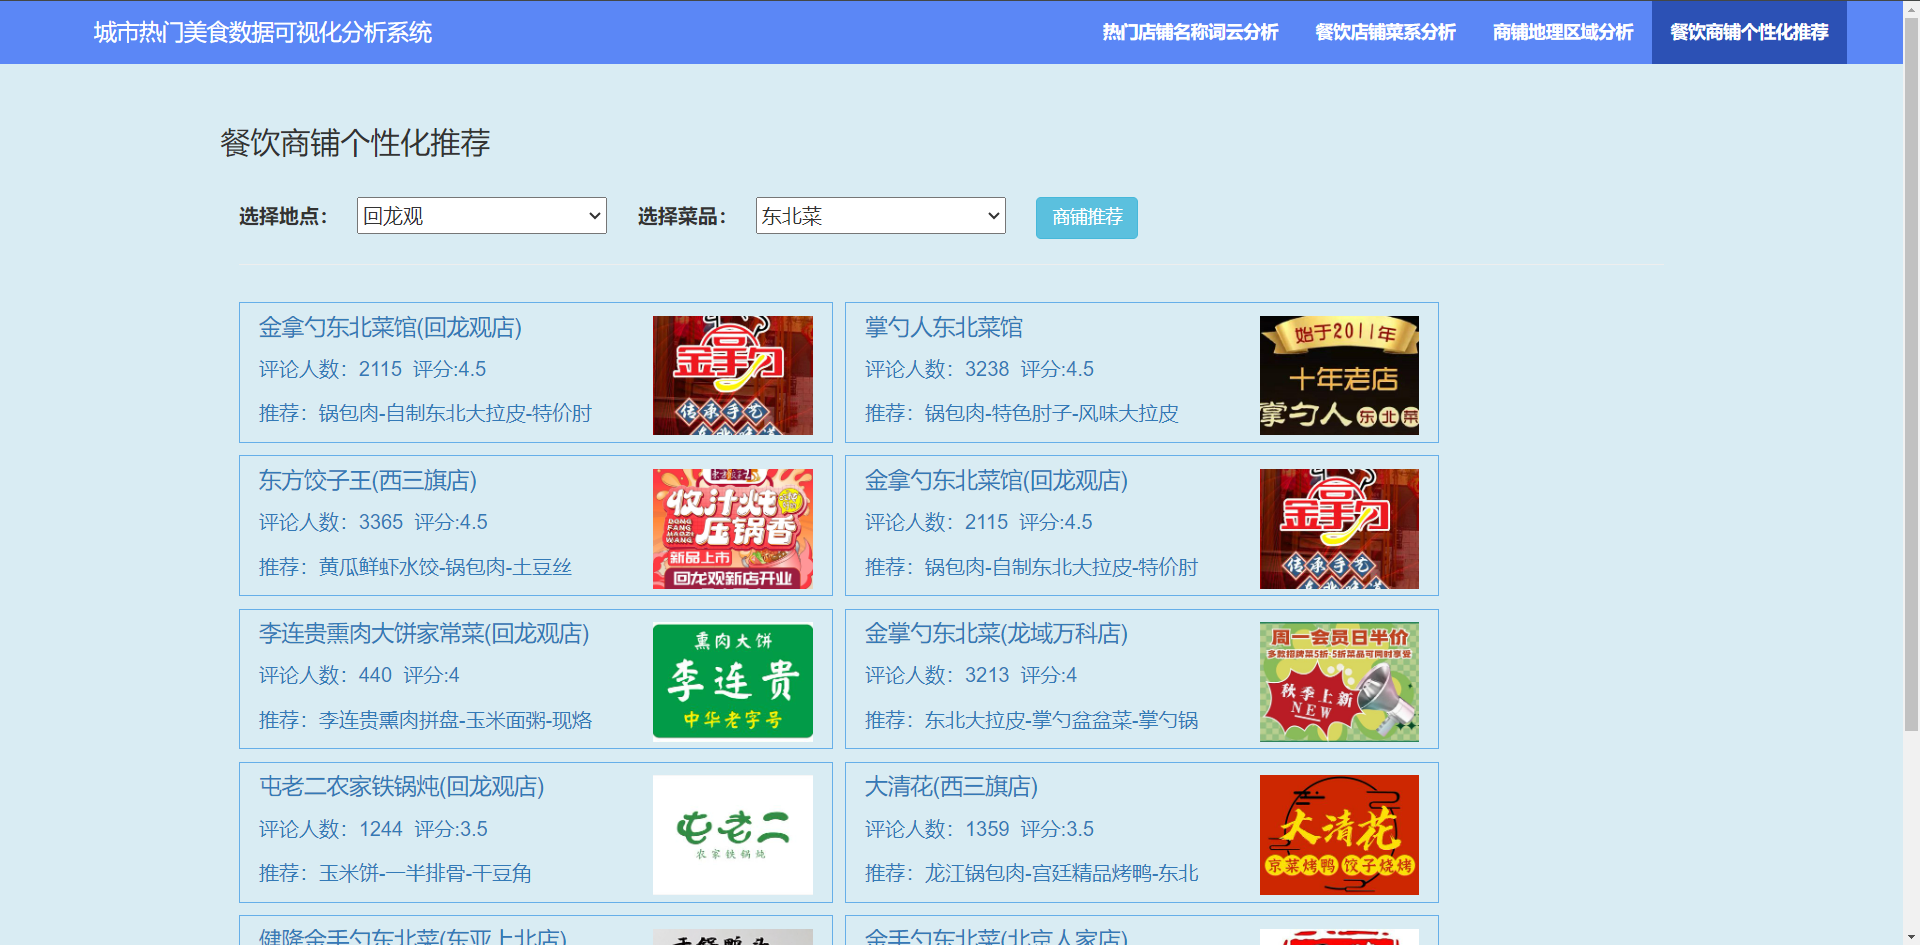This screenshot has width=1920, height=945.
Task: Click 屯老二 logo thumbnail
Action: 733,835
